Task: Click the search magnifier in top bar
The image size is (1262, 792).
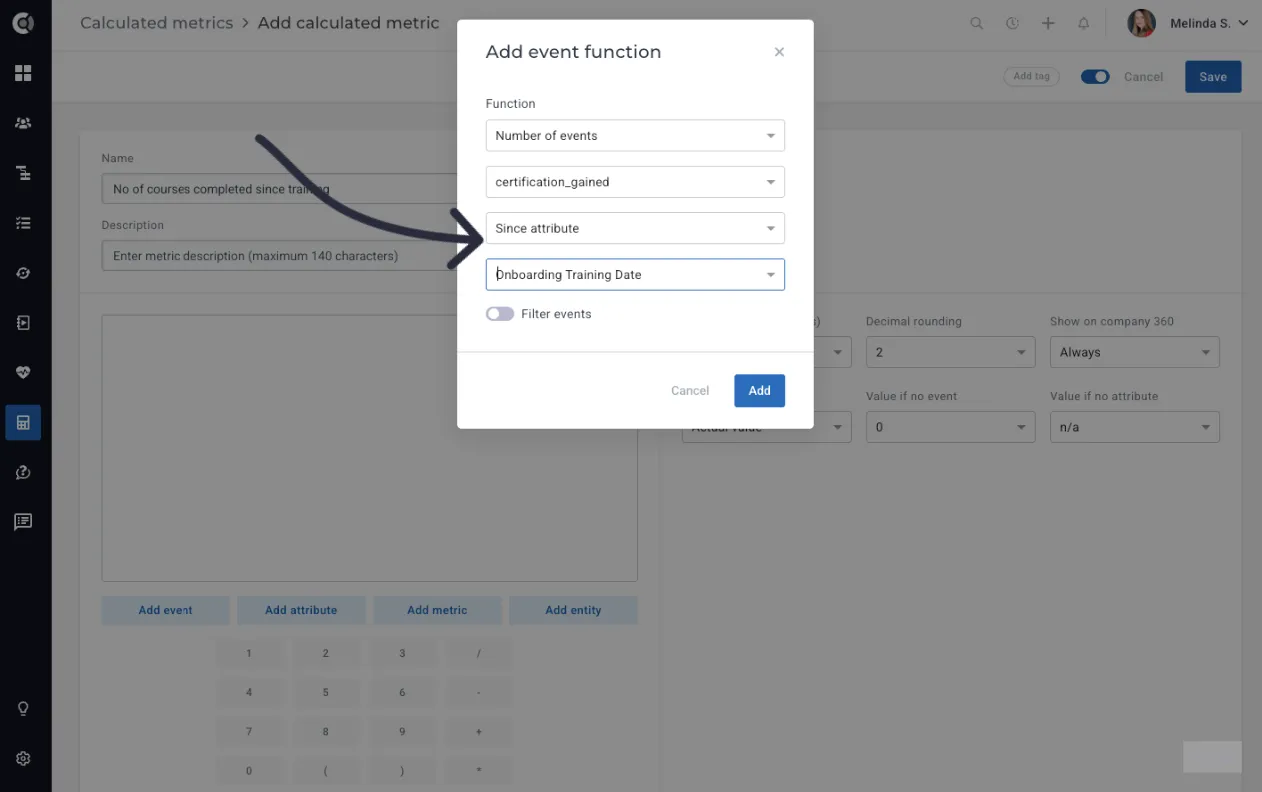Action: [x=977, y=23]
